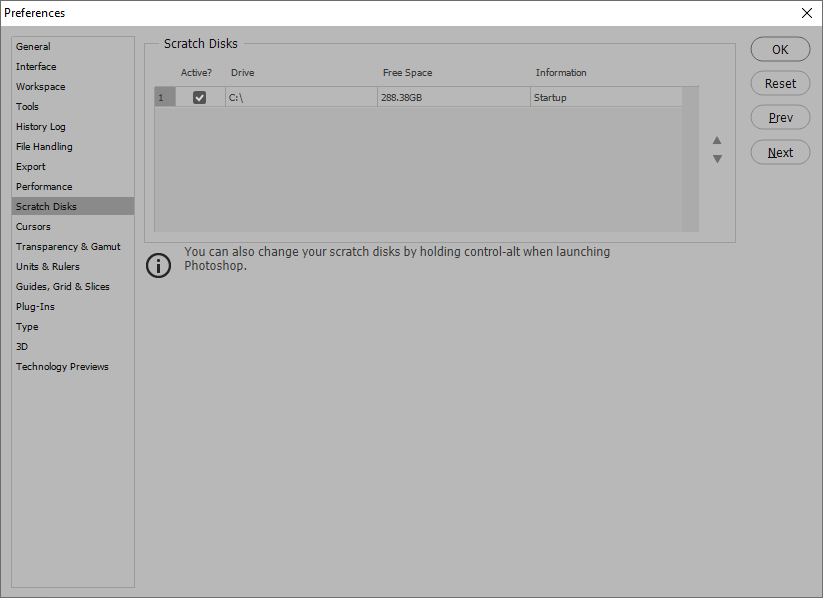The height and width of the screenshot is (598, 823).
Task: Open File Handling preferences
Action: 72,146
